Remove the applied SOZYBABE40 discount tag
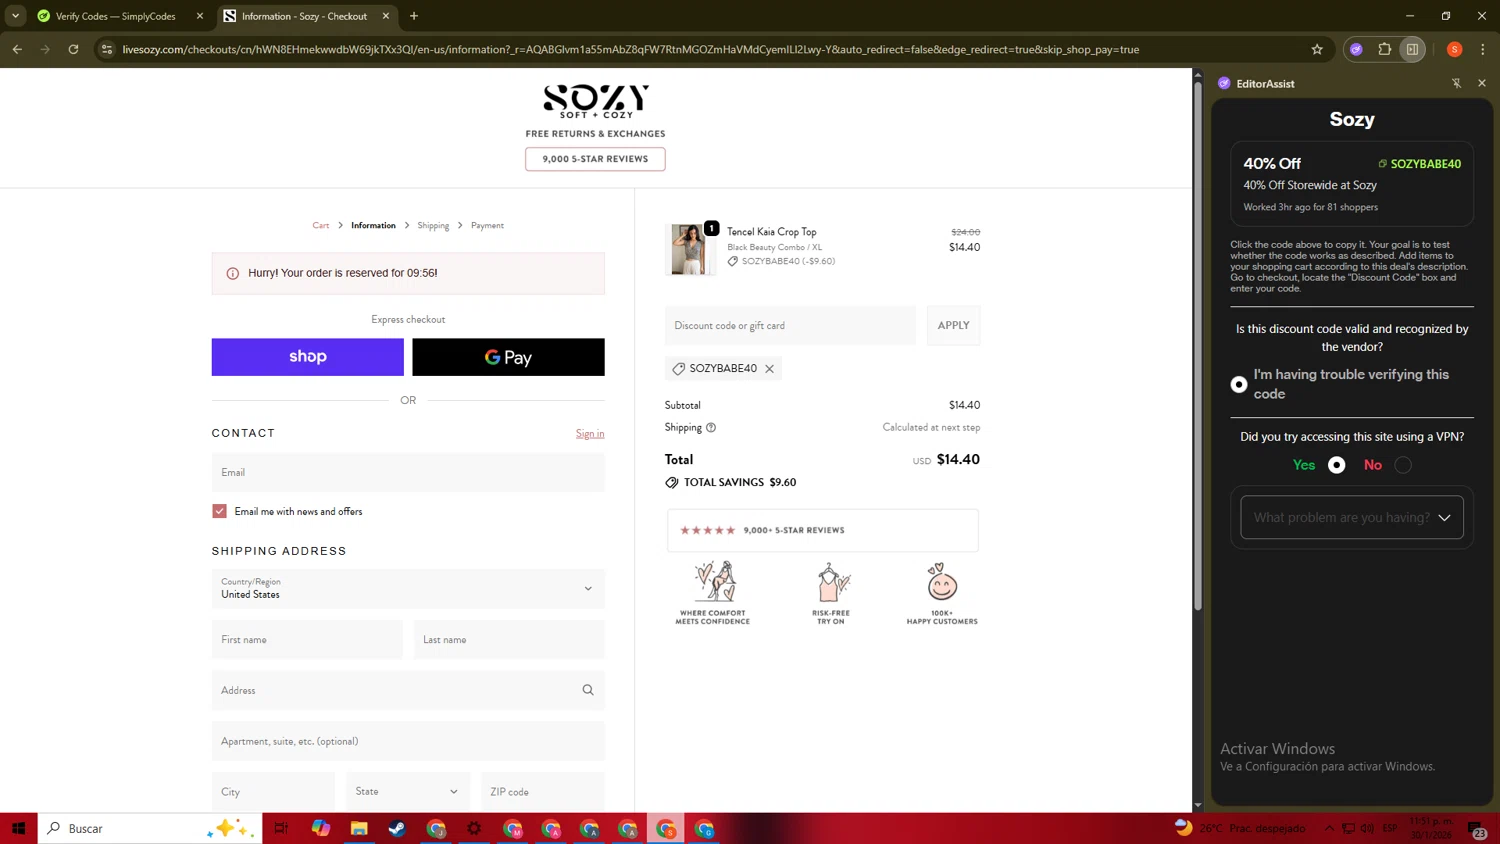Screen dimensions: 1500x844 point(769,369)
